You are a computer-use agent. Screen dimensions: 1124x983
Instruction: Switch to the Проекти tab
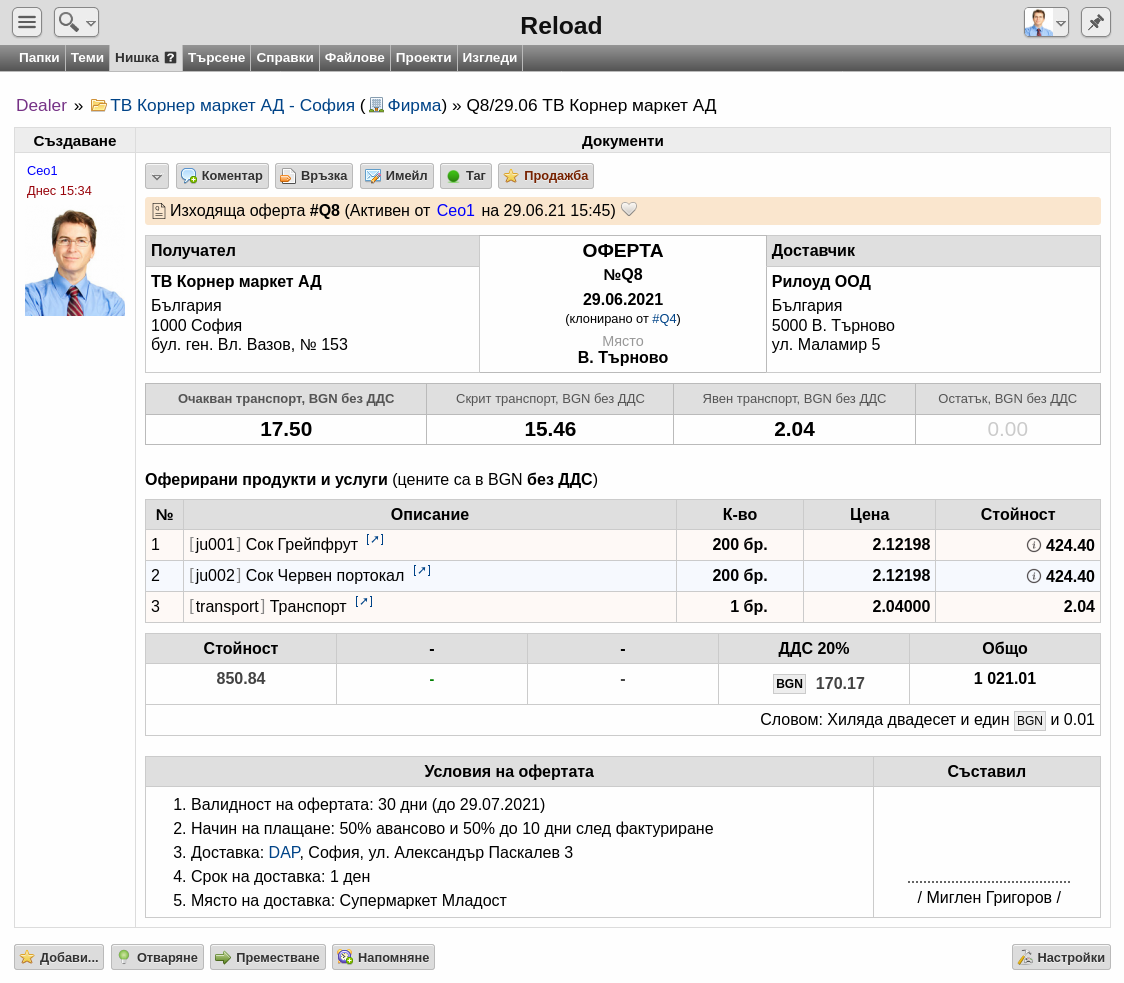click(424, 57)
